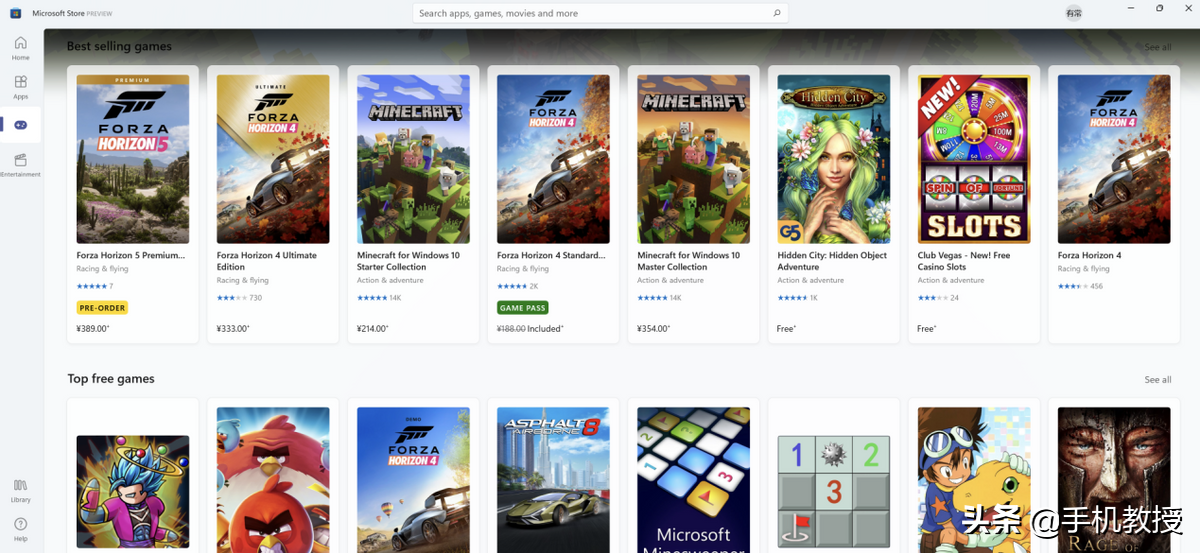Open Forza Horizon 4 Ultimate Edition cover
This screenshot has height=553, width=1200.
click(273, 159)
